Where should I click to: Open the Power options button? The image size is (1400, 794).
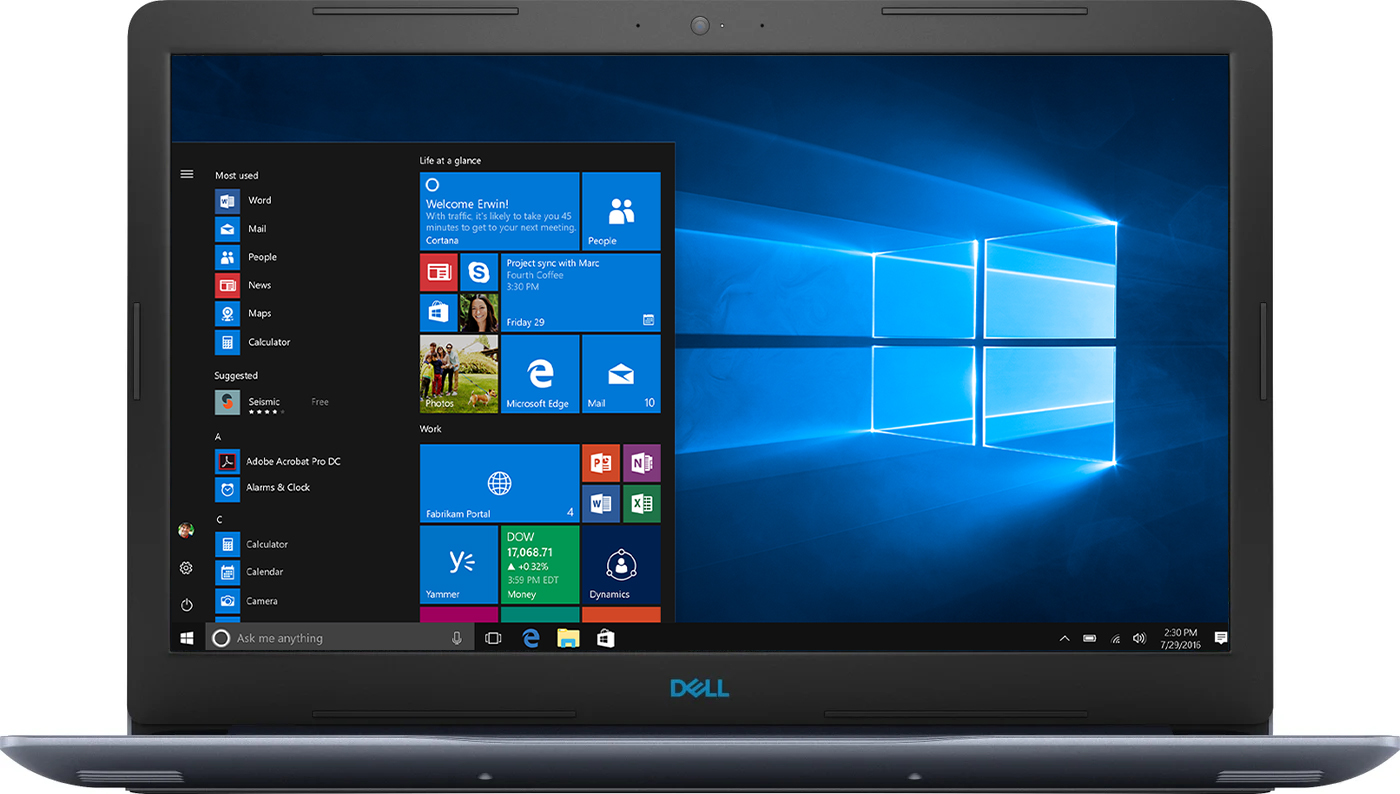[186, 605]
